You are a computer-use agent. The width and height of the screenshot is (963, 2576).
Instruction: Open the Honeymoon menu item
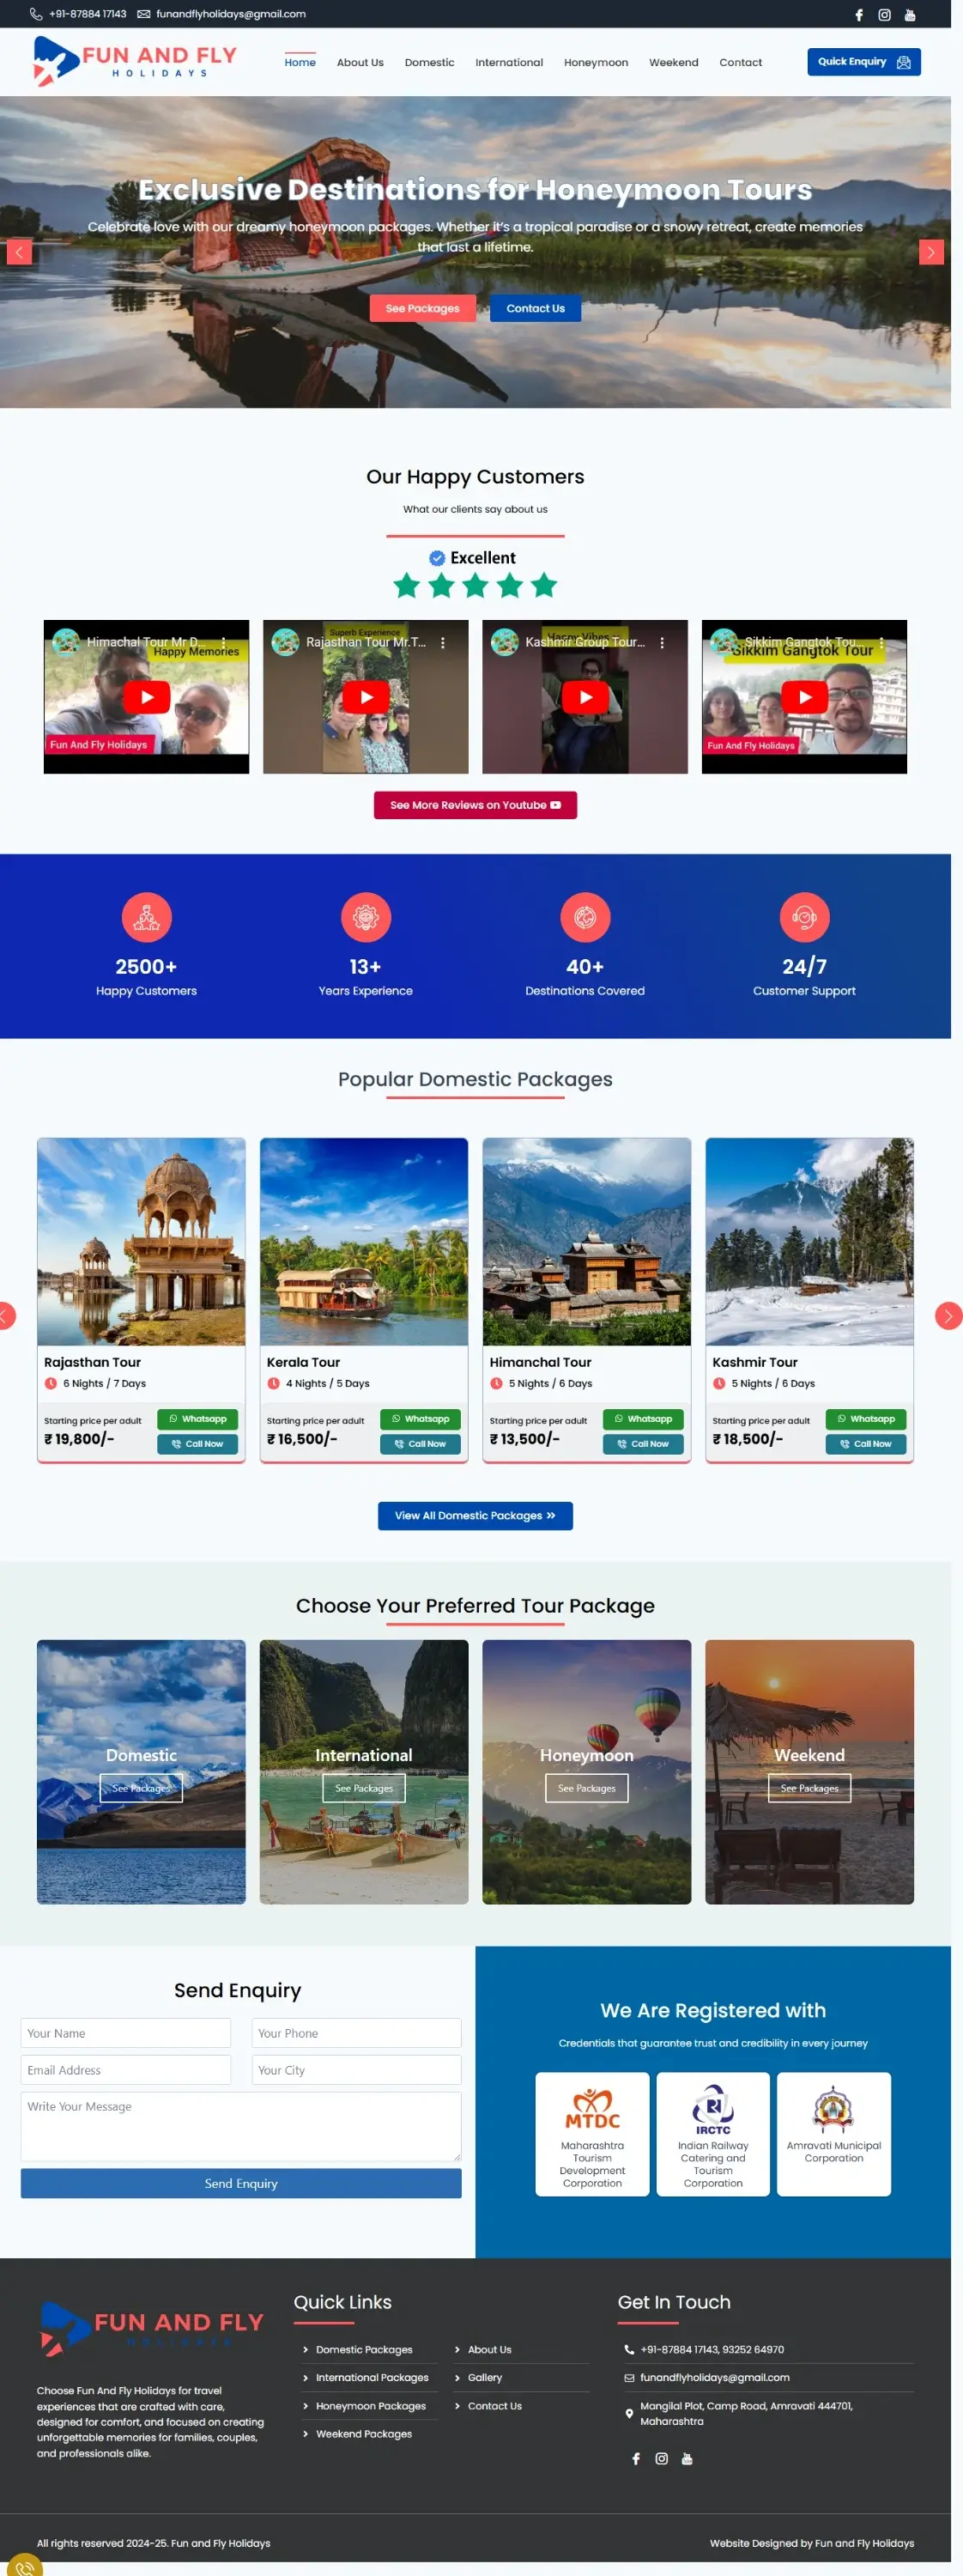tap(596, 62)
